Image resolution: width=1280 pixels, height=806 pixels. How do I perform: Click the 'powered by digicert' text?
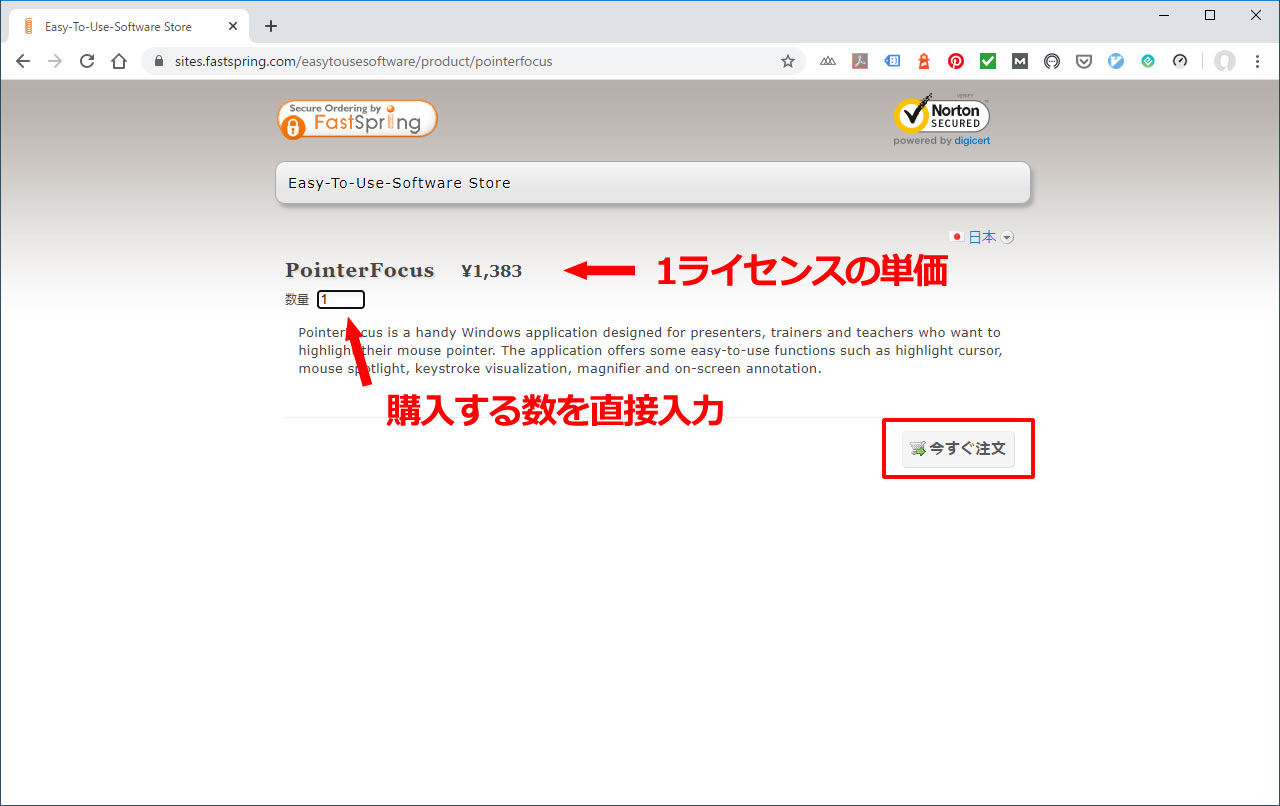click(942, 141)
